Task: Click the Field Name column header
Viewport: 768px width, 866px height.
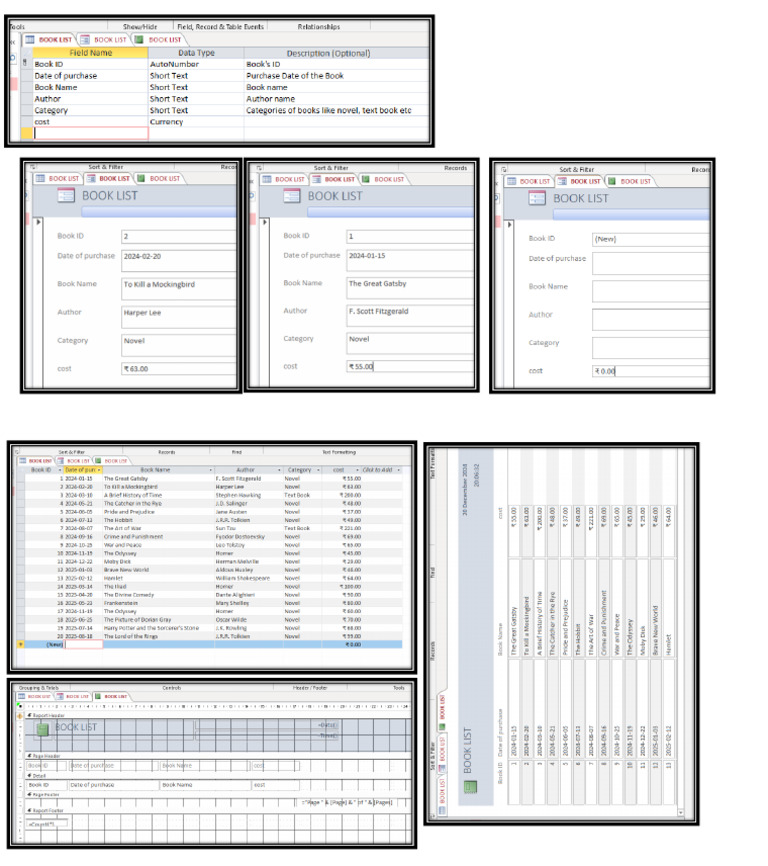Action: (x=91, y=53)
